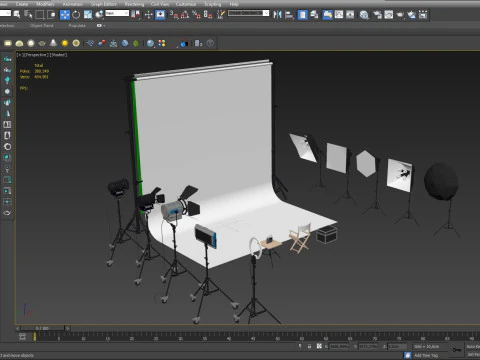Step time slider to next frame
480x360 pixels.
click(67, 328)
